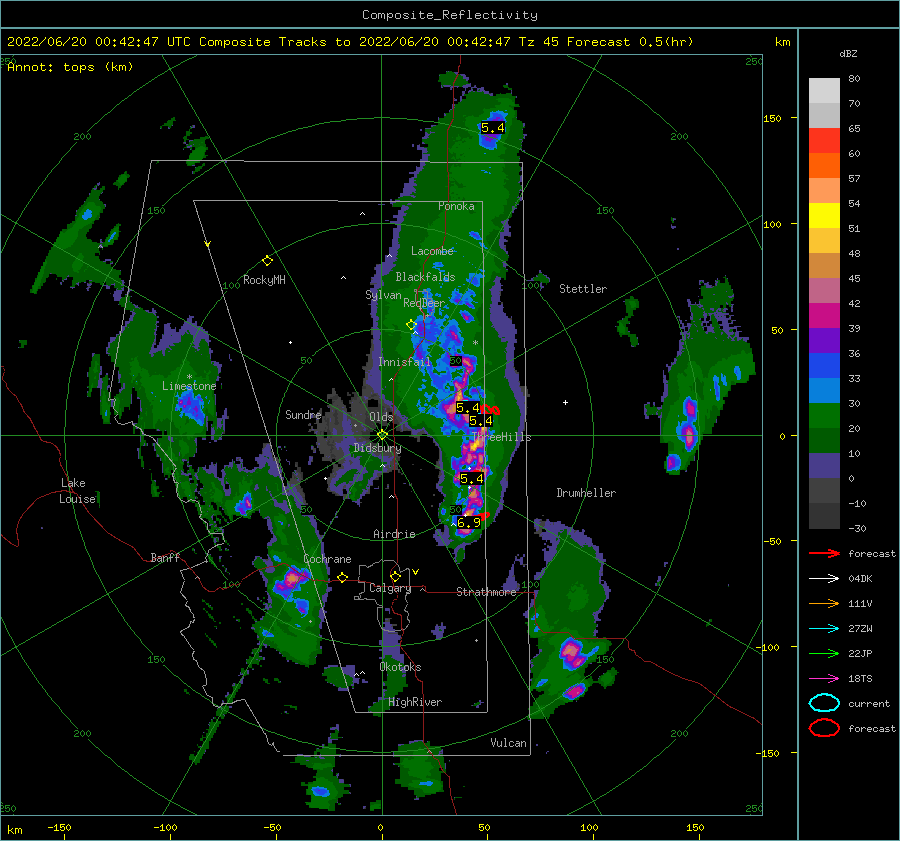Click the Strathmore city label
900x841 pixels.
pos(486,592)
